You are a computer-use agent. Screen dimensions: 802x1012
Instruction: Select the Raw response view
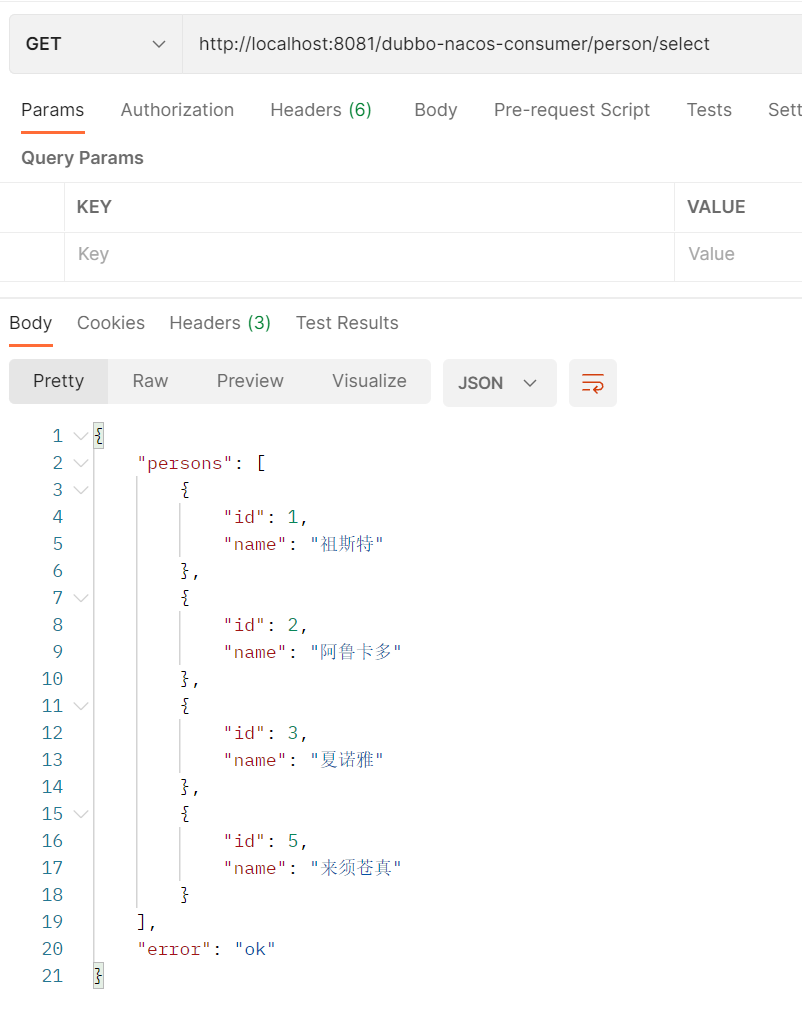[x=150, y=381]
